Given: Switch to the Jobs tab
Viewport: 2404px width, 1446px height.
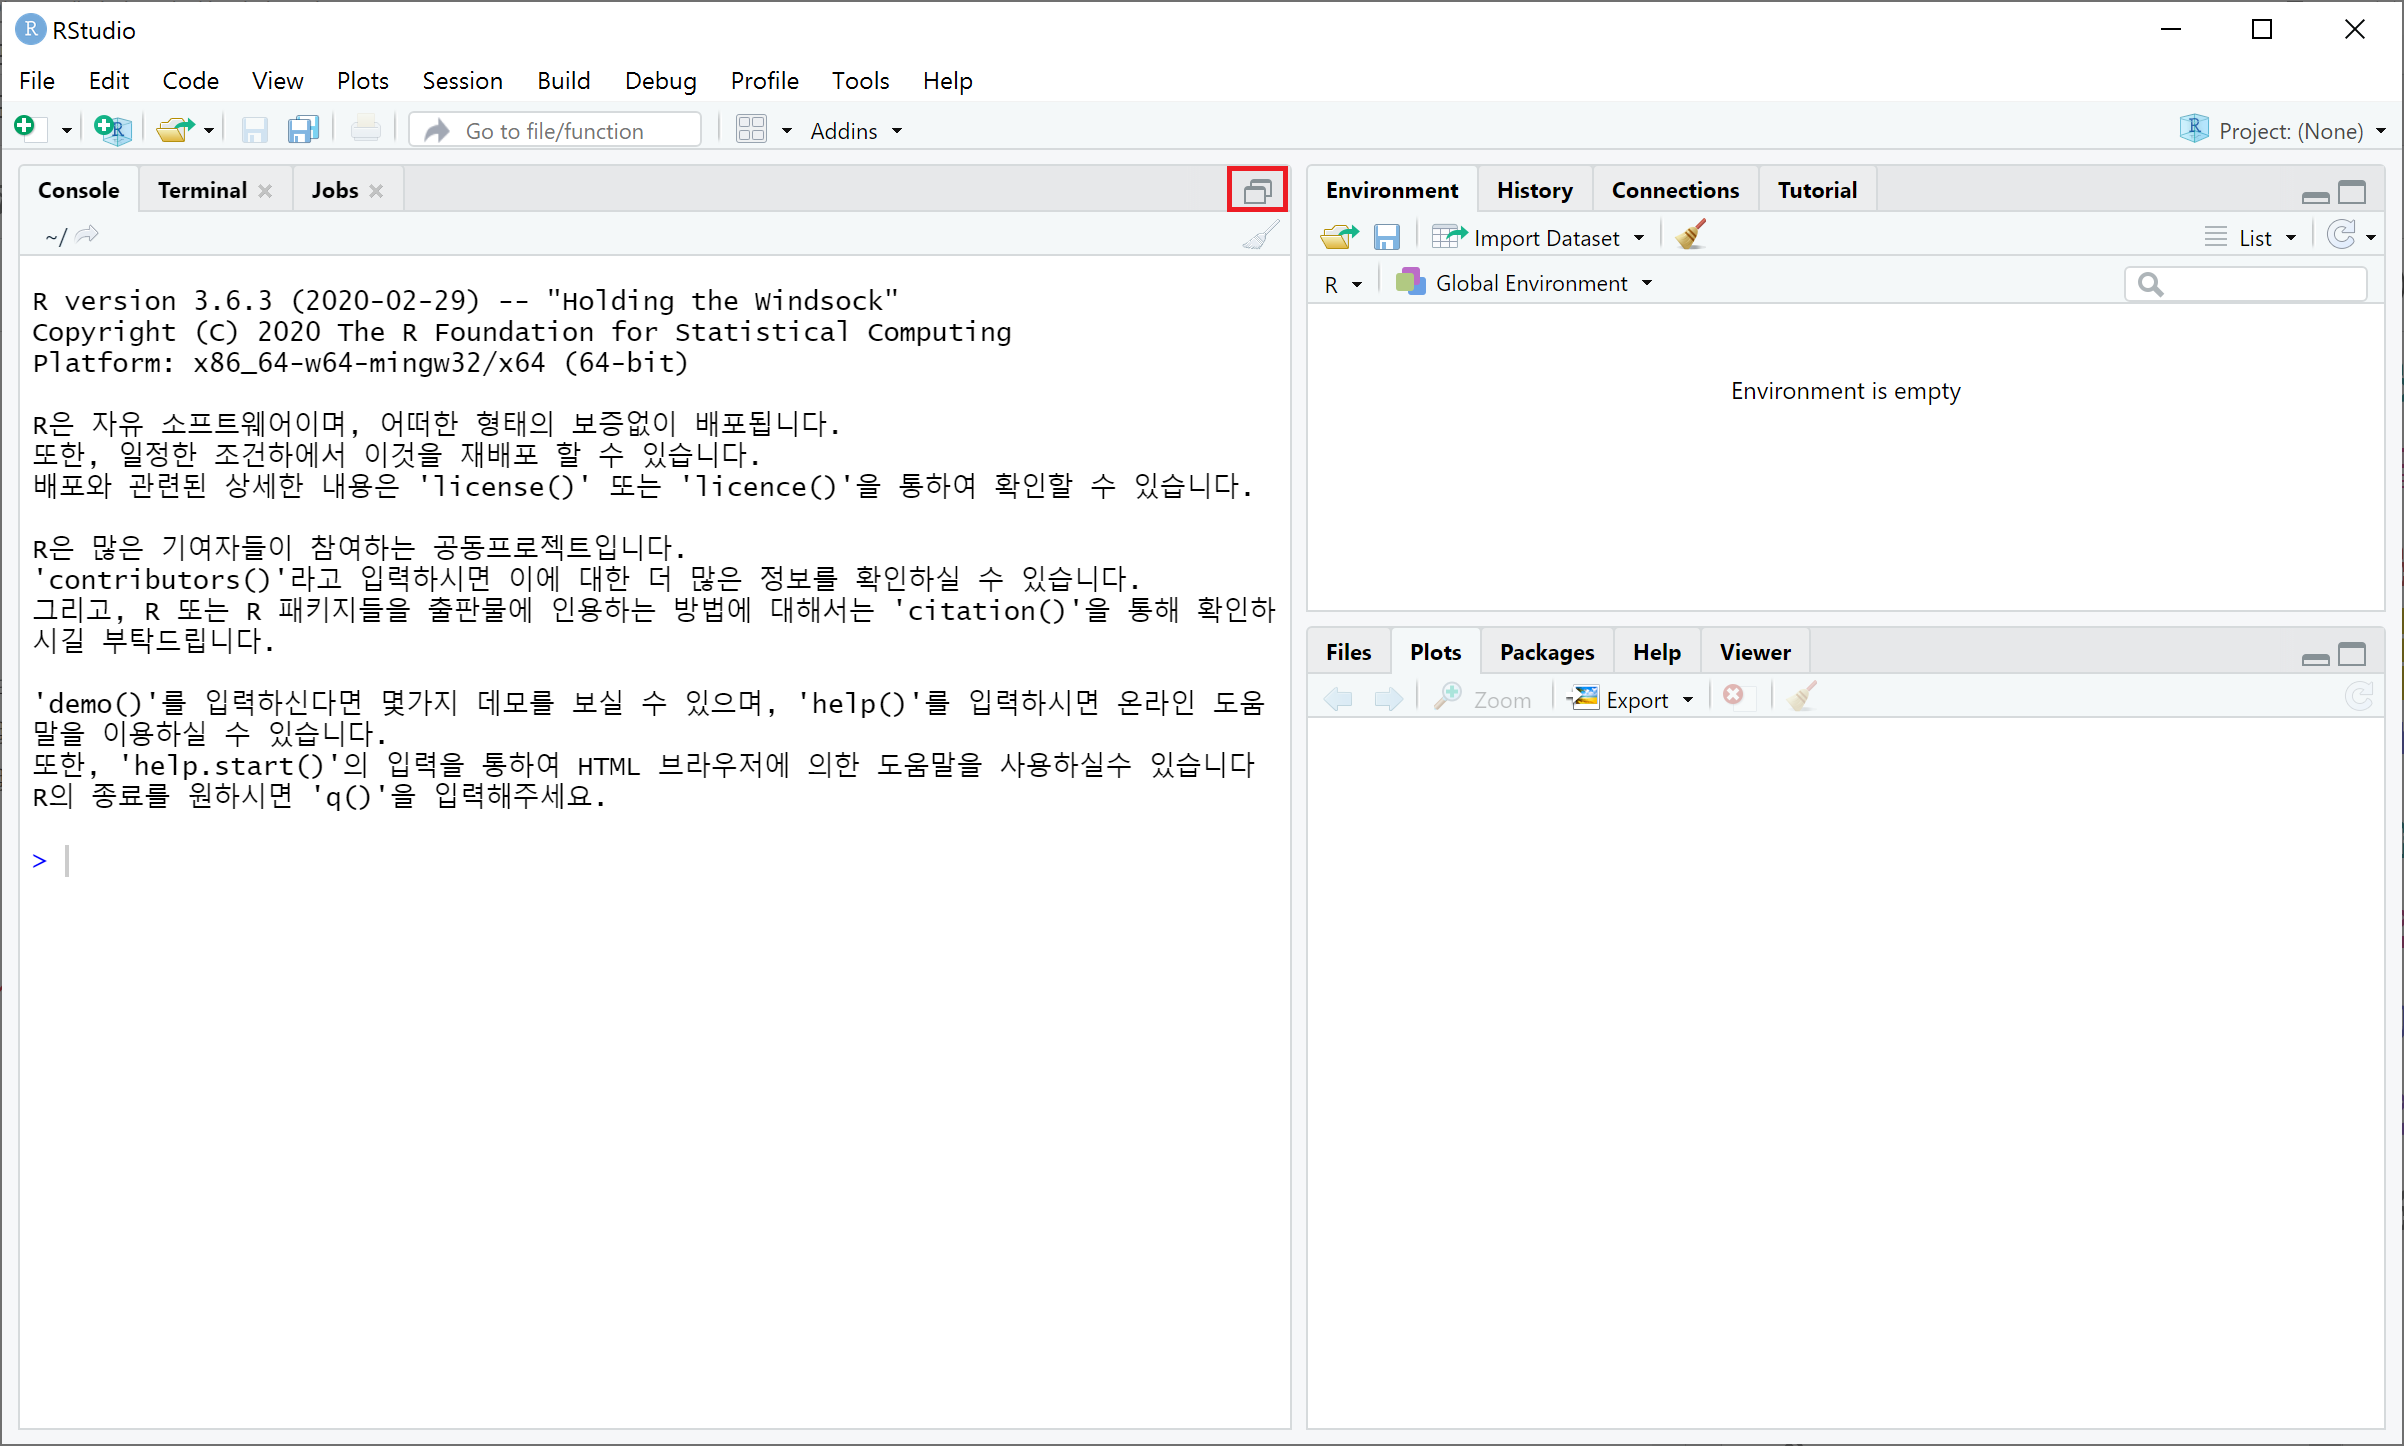Looking at the screenshot, I should [334, 190].
